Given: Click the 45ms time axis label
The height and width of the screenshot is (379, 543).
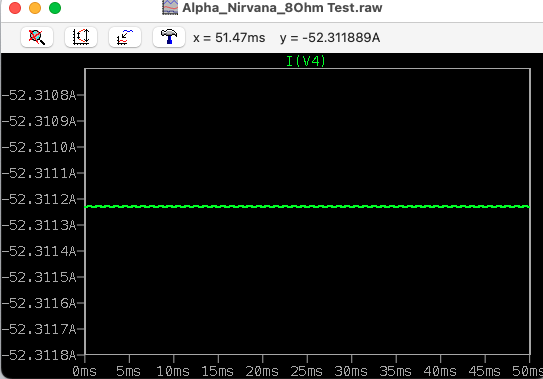Looking at the screenshot, I should [484, 371].
